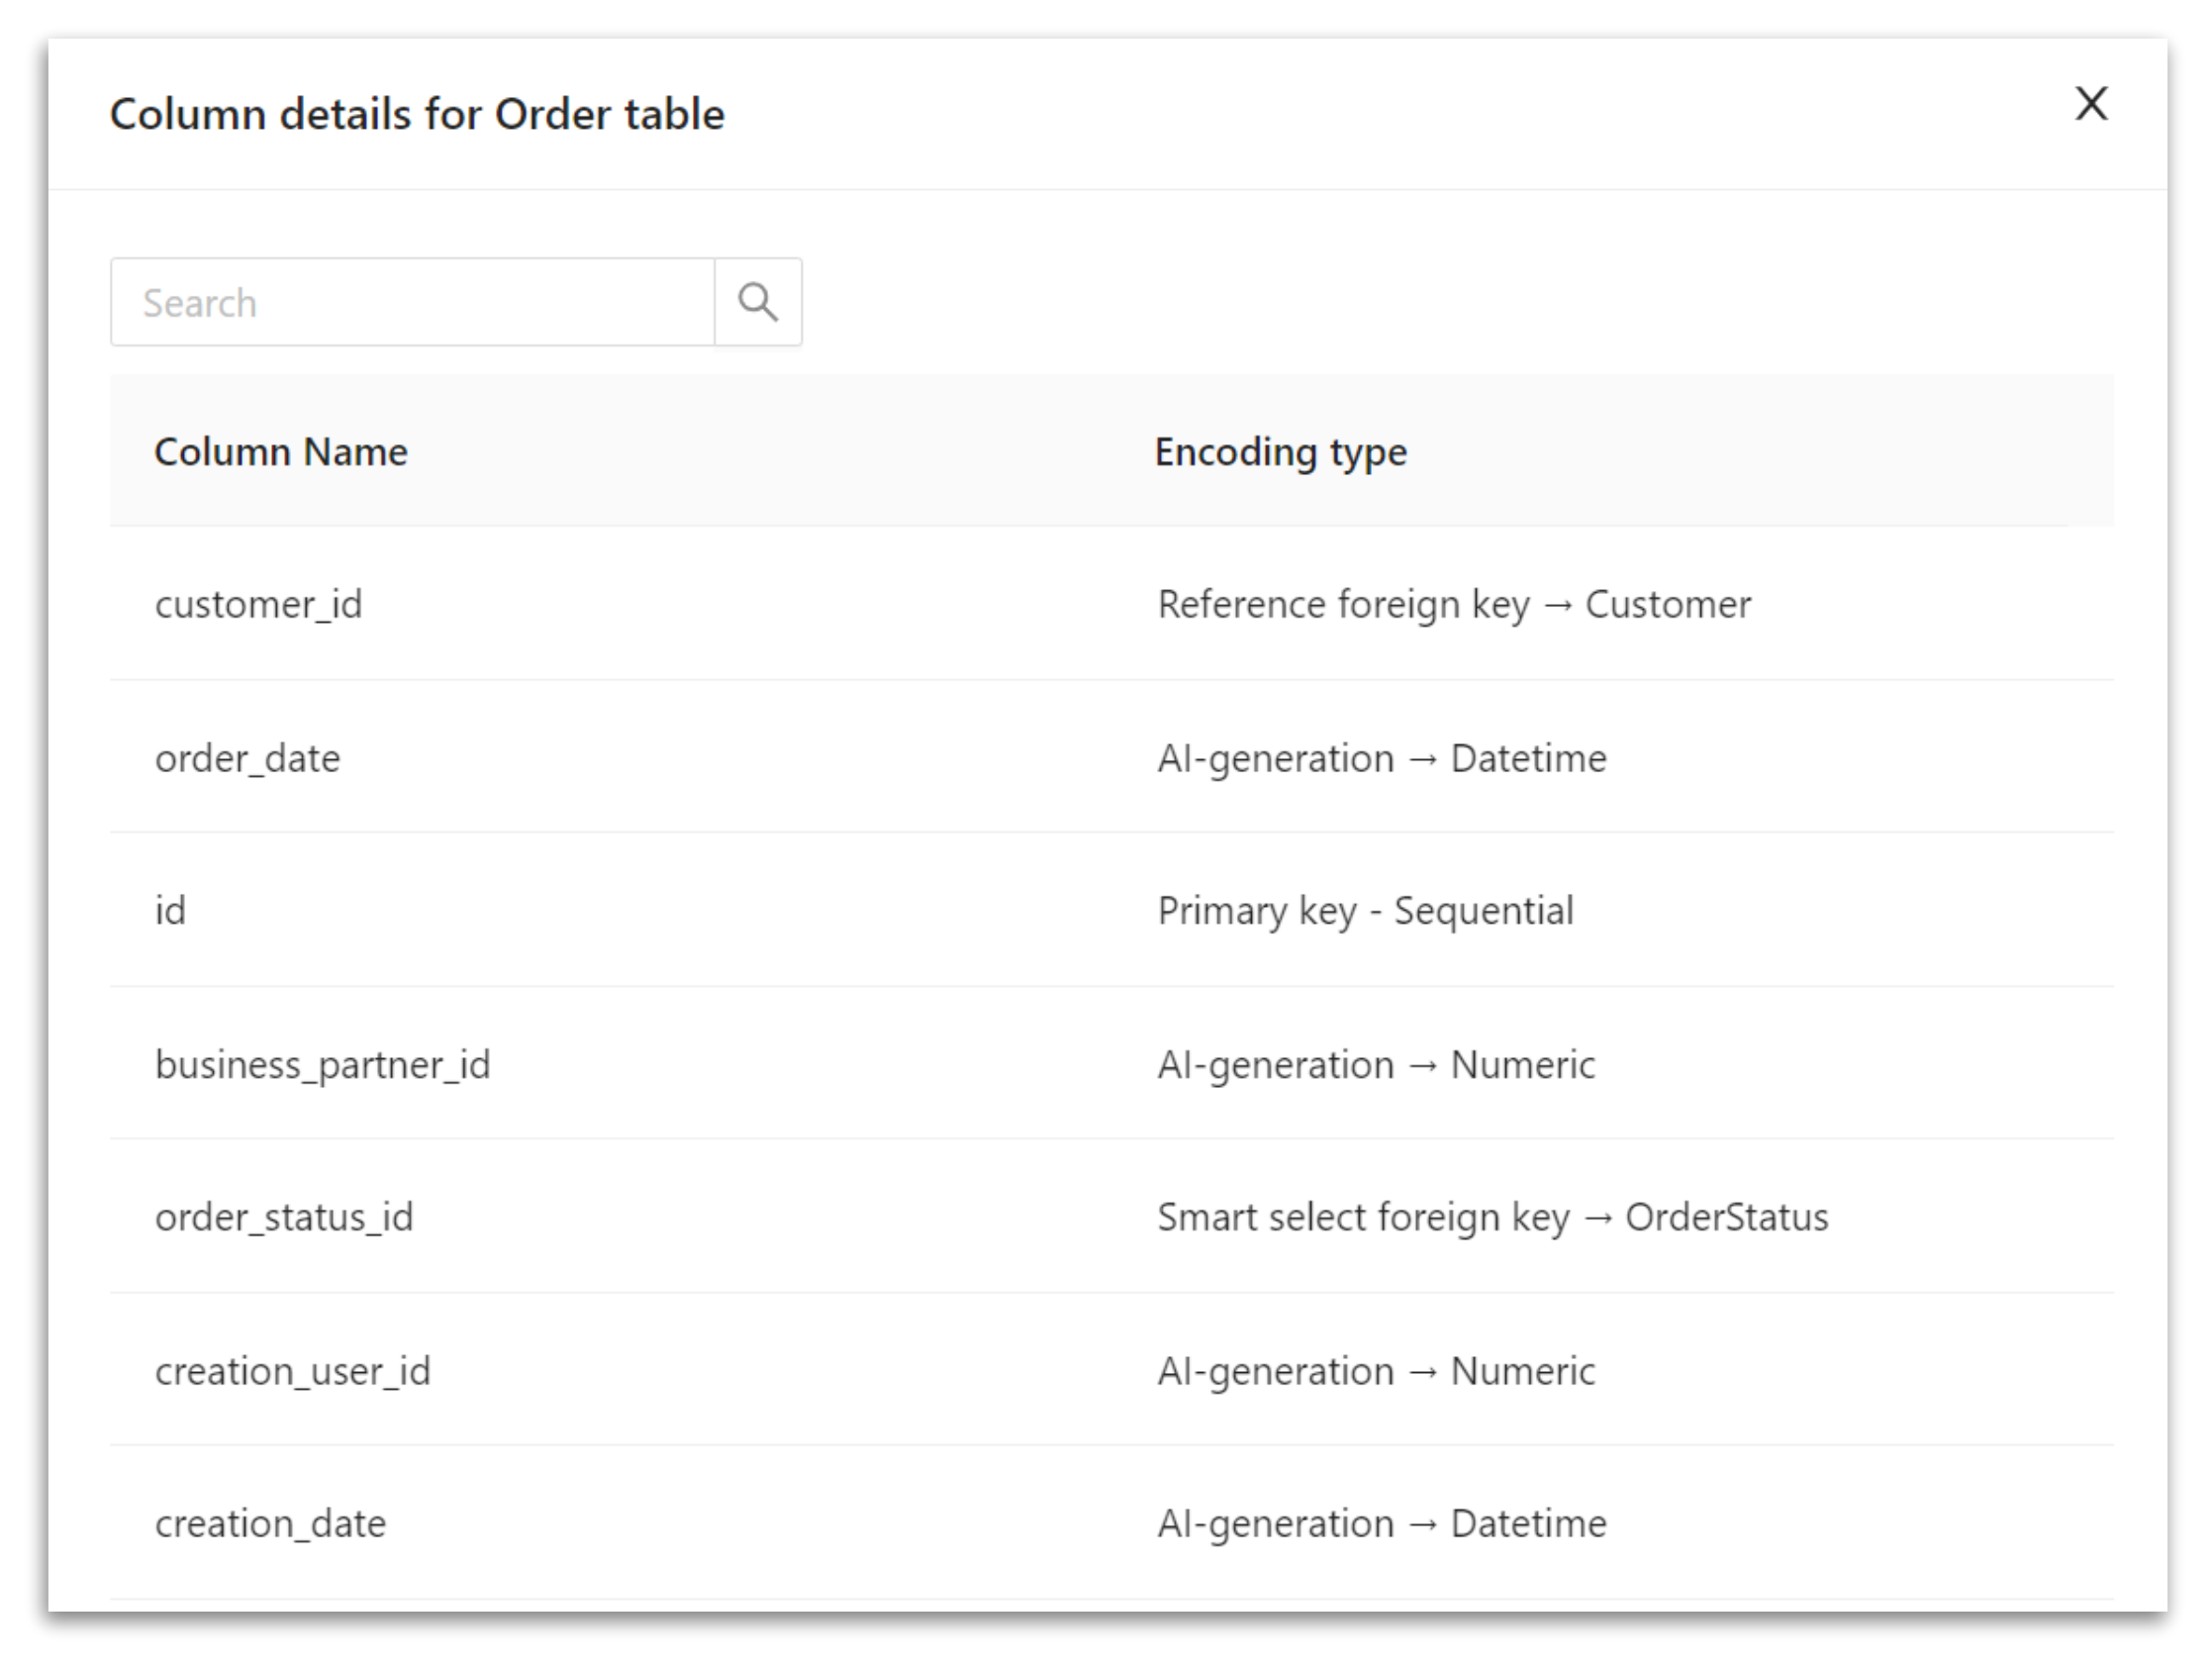Click the creation_user_id column name

(292, 1371)
